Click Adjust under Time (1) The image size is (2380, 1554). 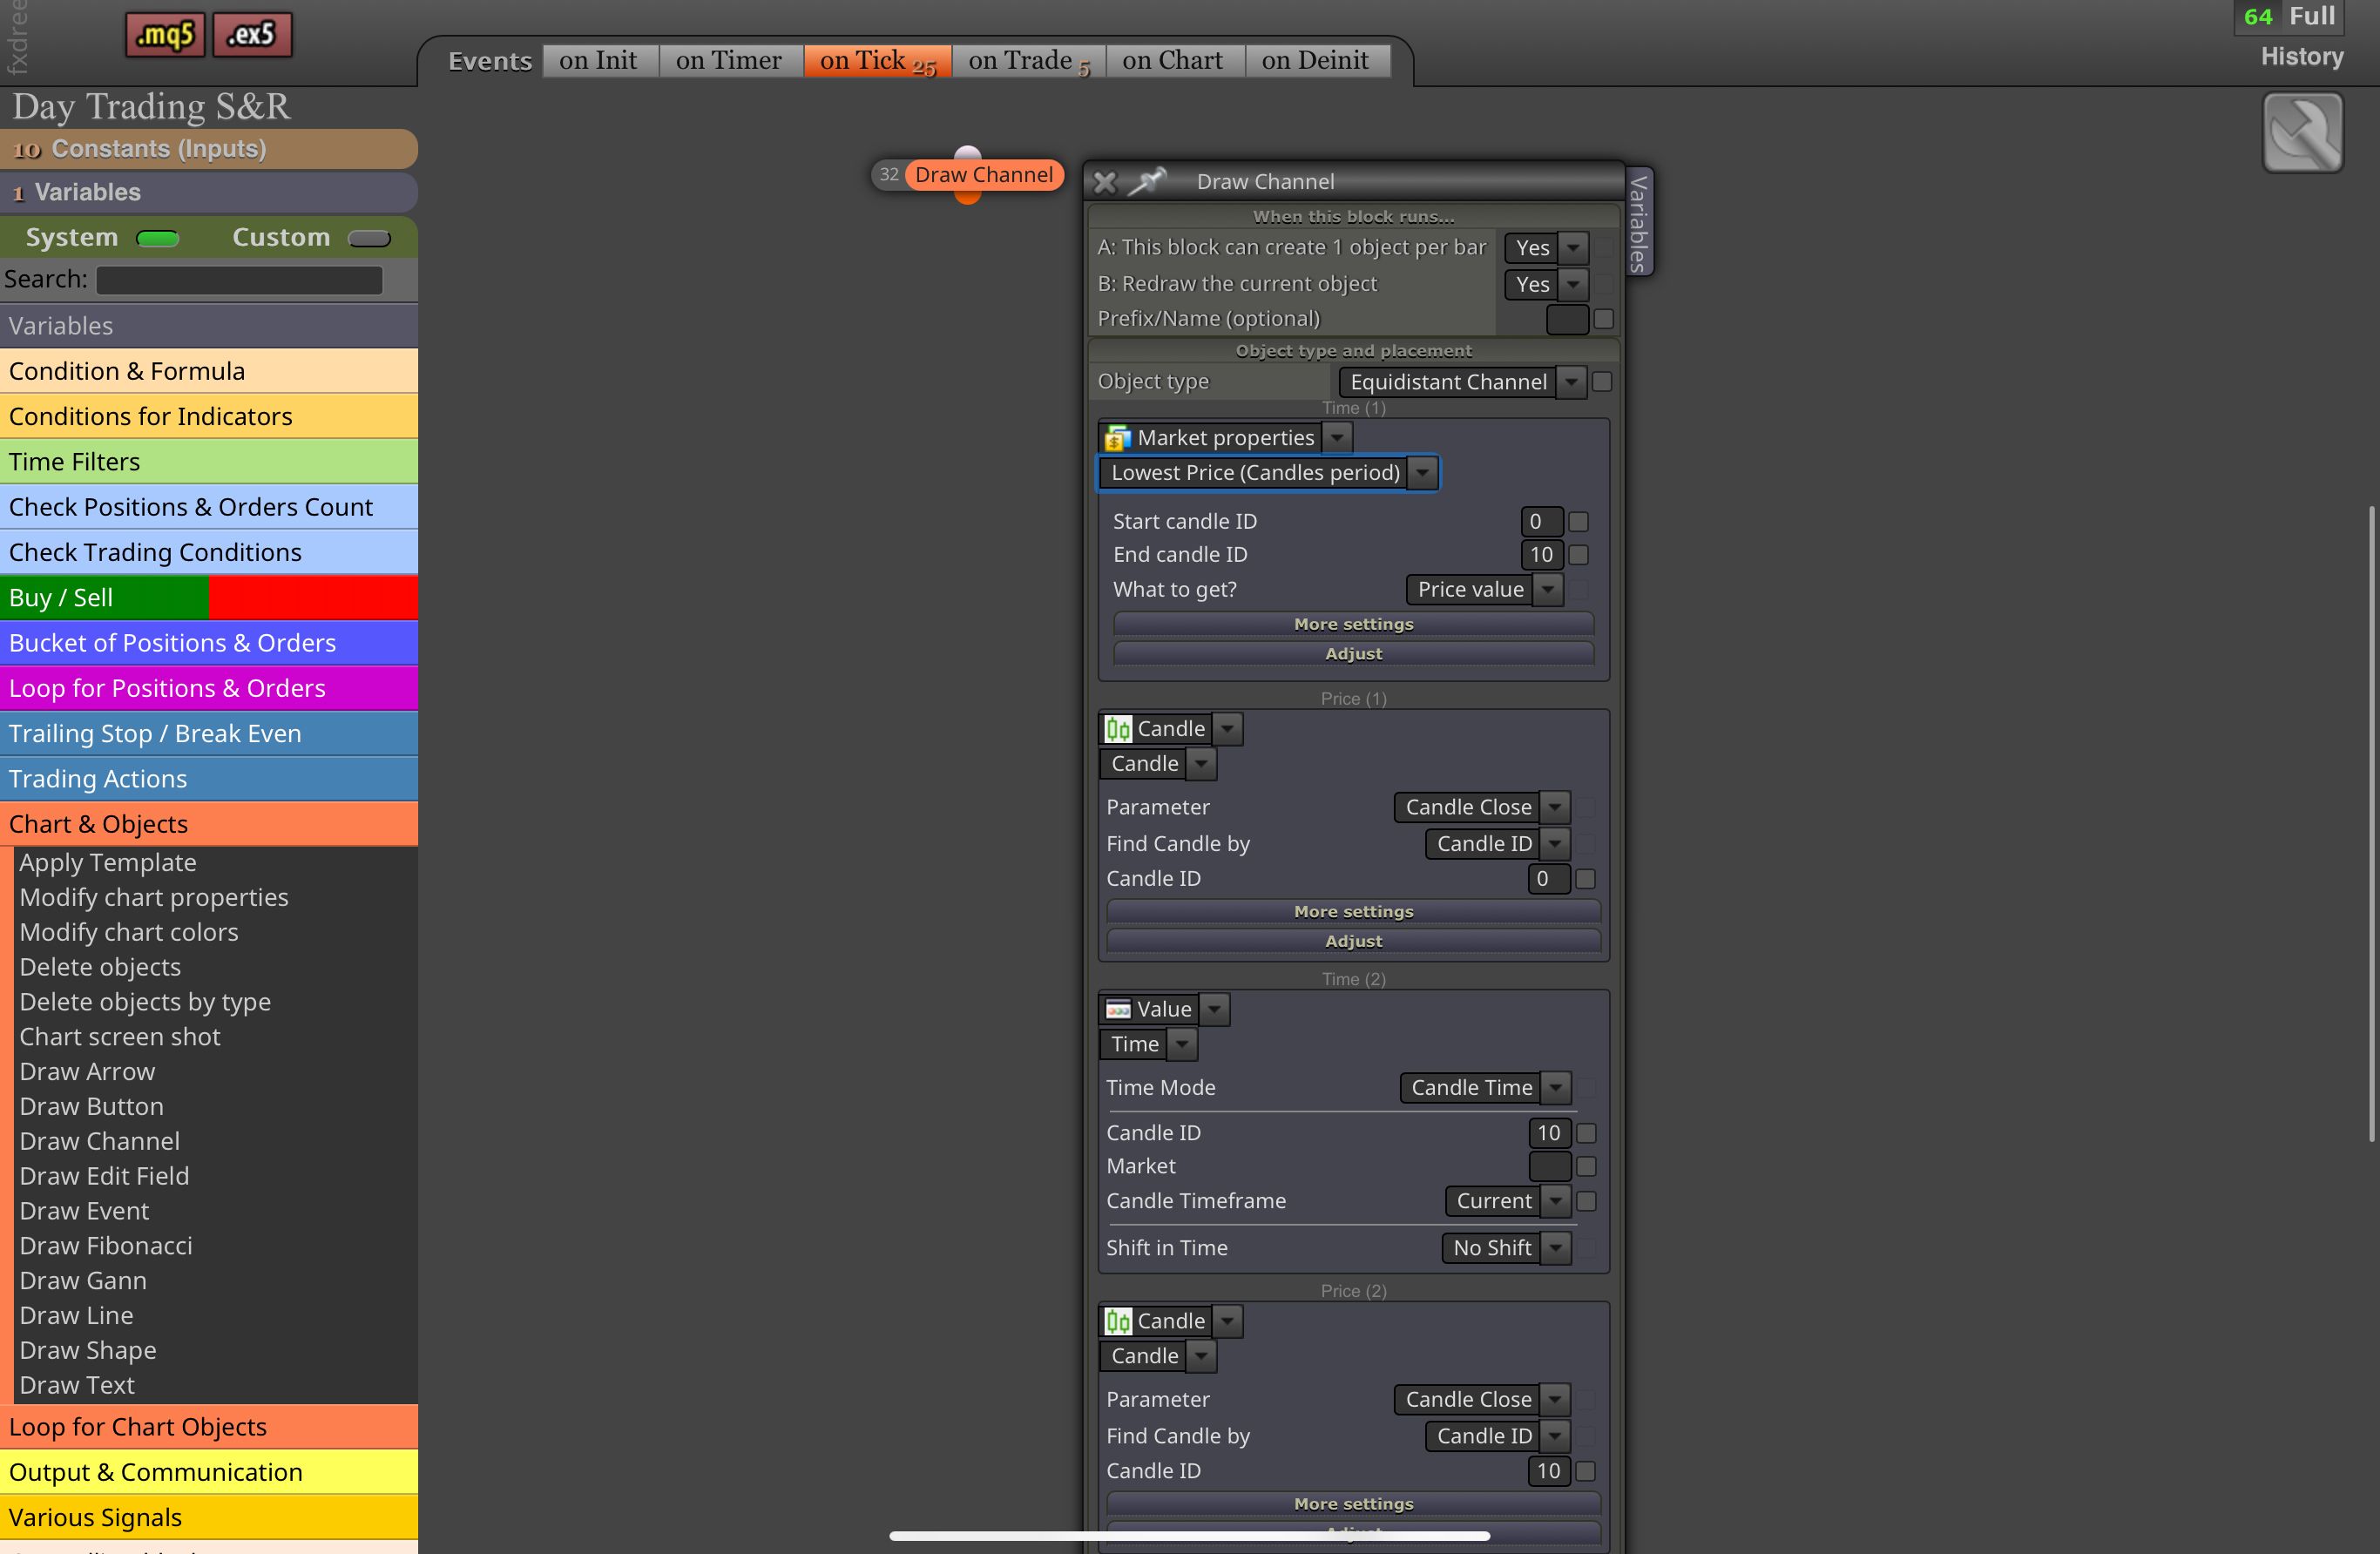point(1353,654)
